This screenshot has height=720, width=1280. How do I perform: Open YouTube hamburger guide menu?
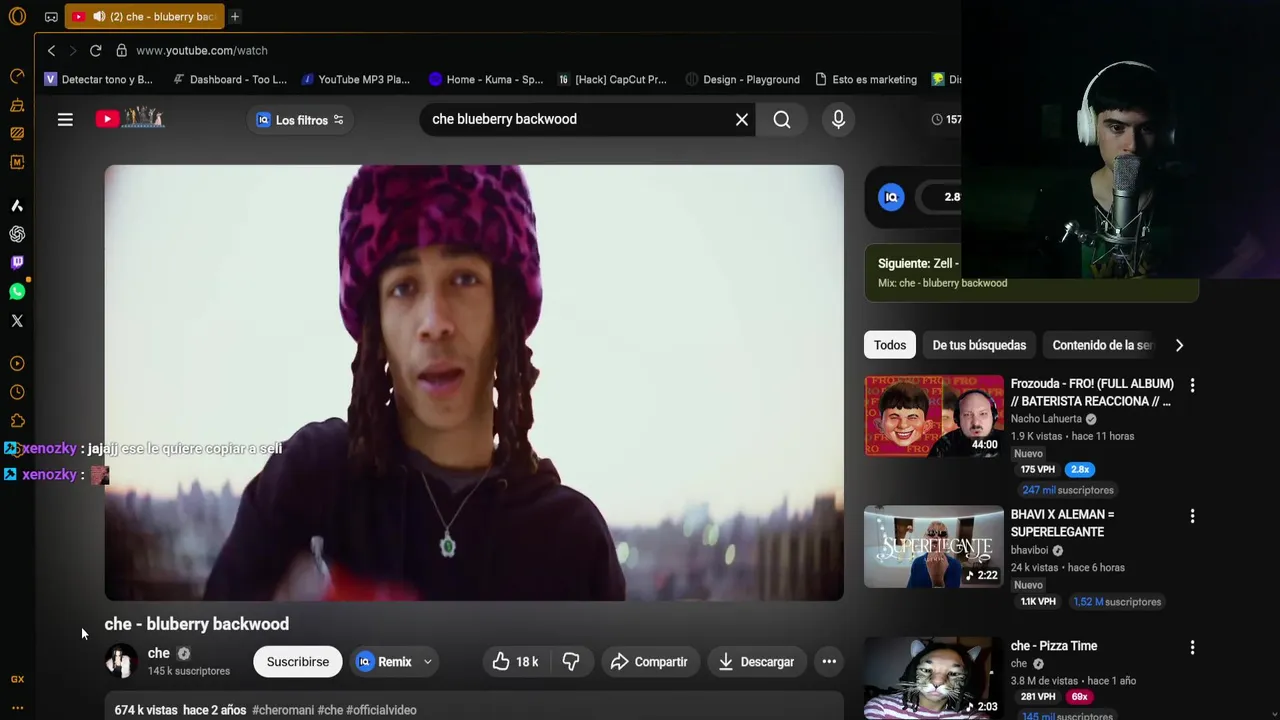pos(65,119)
